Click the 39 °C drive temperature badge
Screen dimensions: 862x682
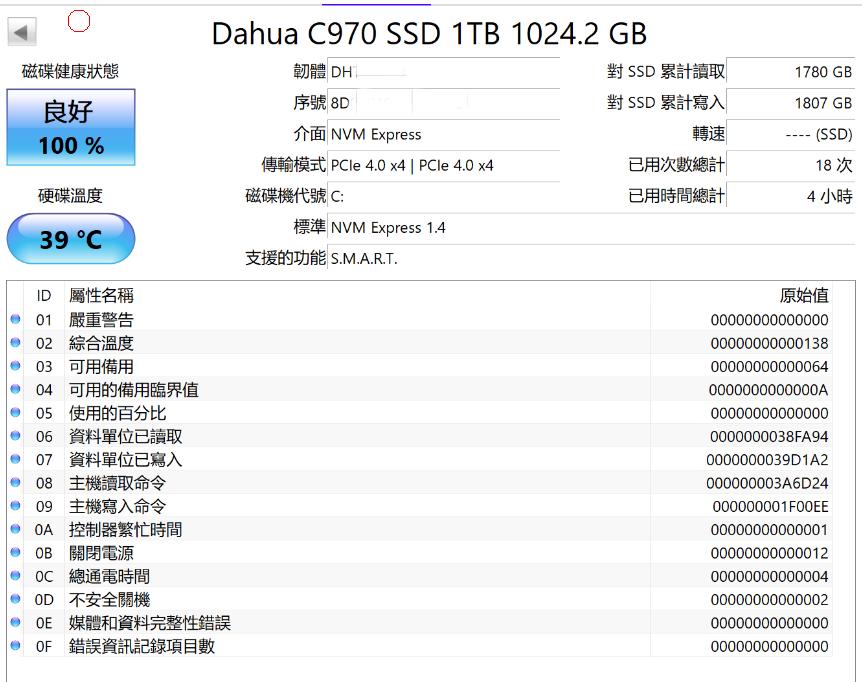(70, 238)
